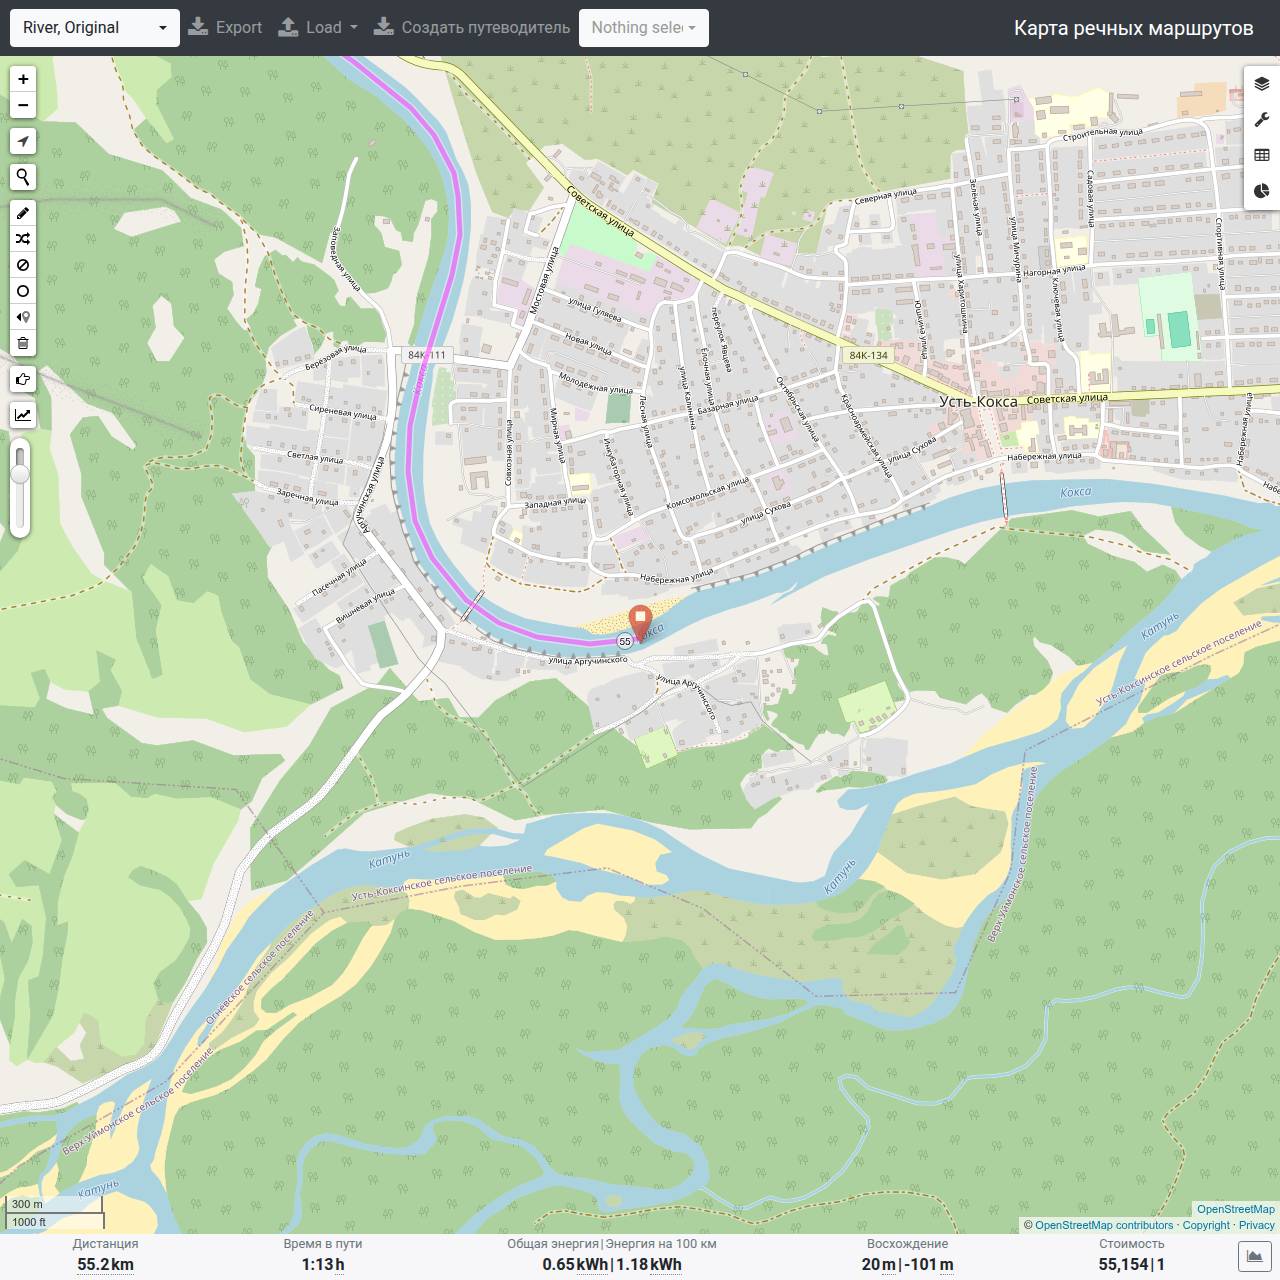Toggle the table view icon
The image size is (1280, 1280).
[x=1261, y=155]
